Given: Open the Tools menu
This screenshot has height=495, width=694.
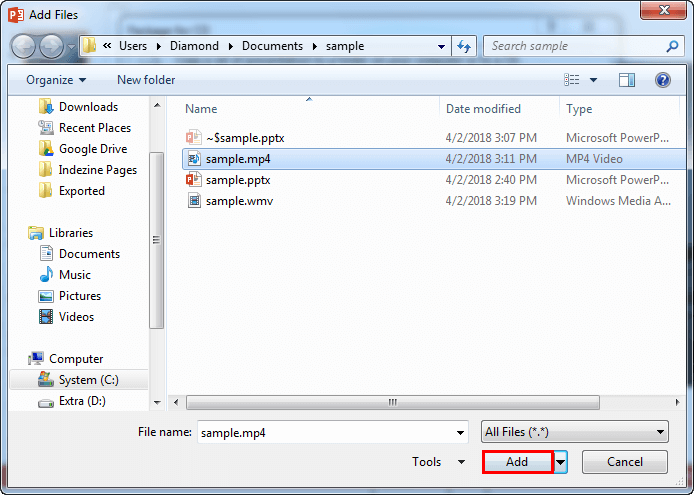Looking at the screenshot, I should [x=438, y=462].
